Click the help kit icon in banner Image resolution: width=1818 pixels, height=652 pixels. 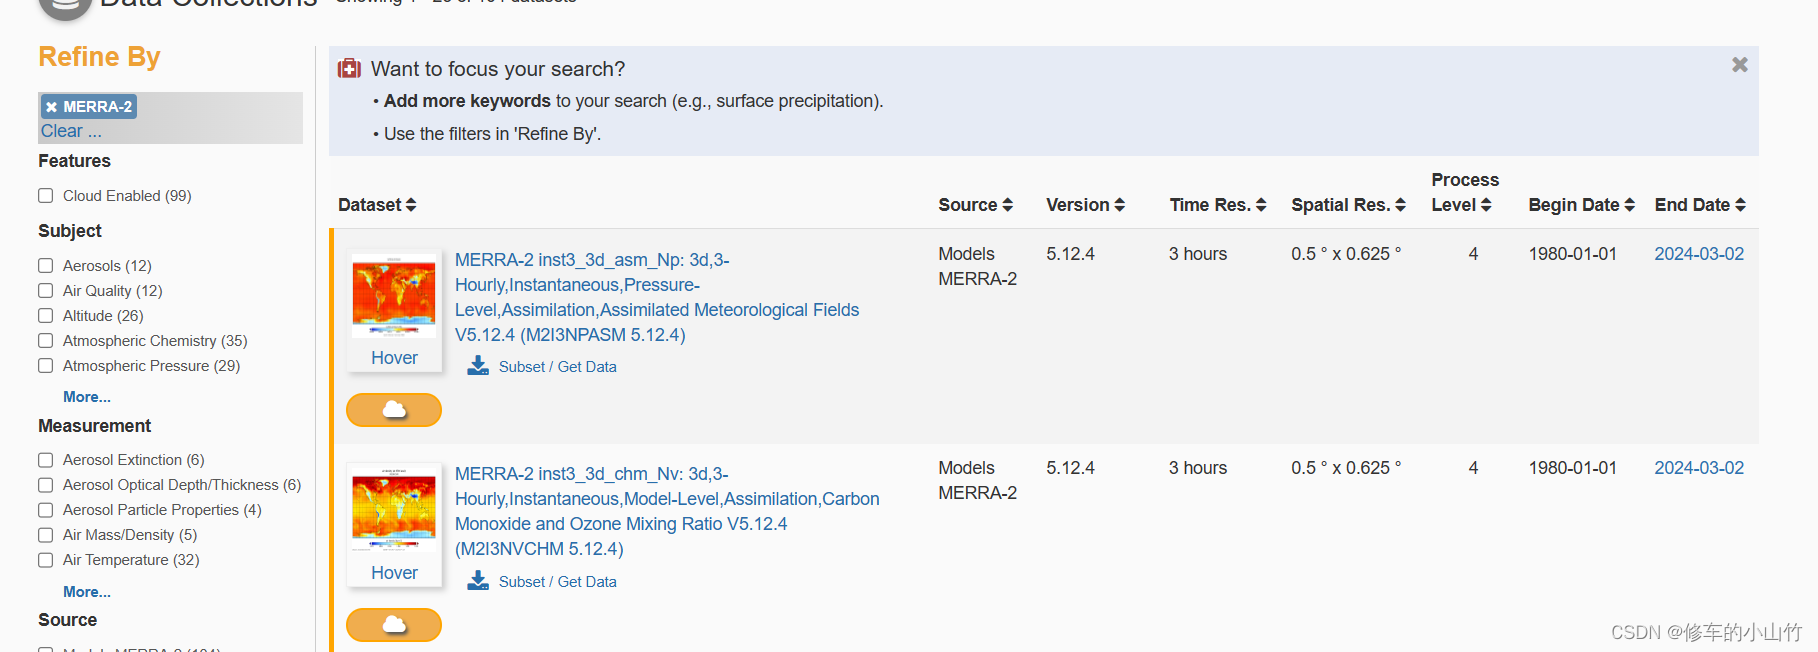(x=349, y=68)
